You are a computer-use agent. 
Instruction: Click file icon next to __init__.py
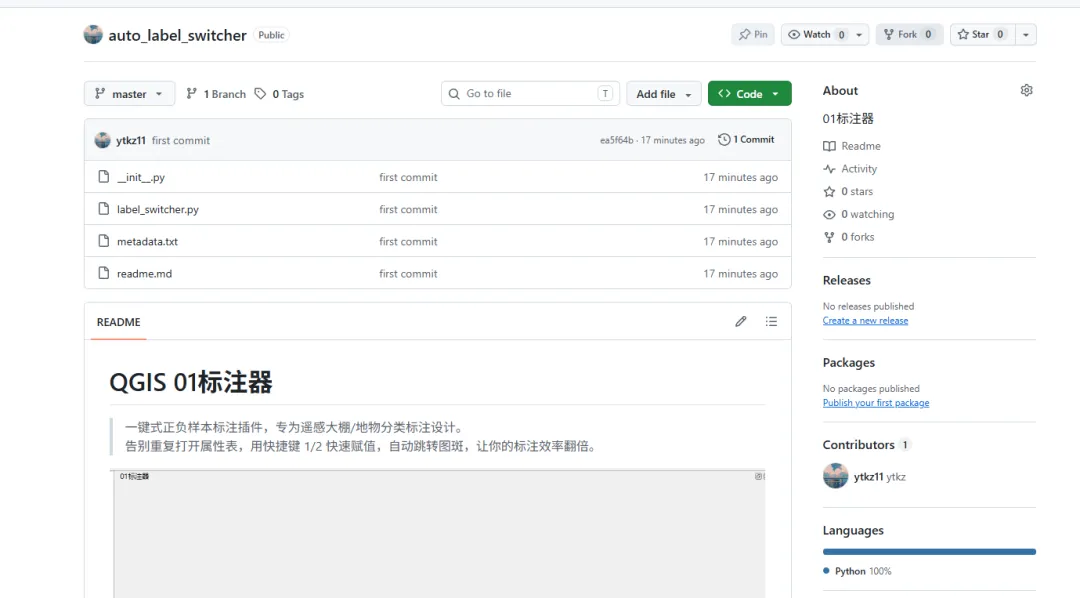click(x=103, y=176)
